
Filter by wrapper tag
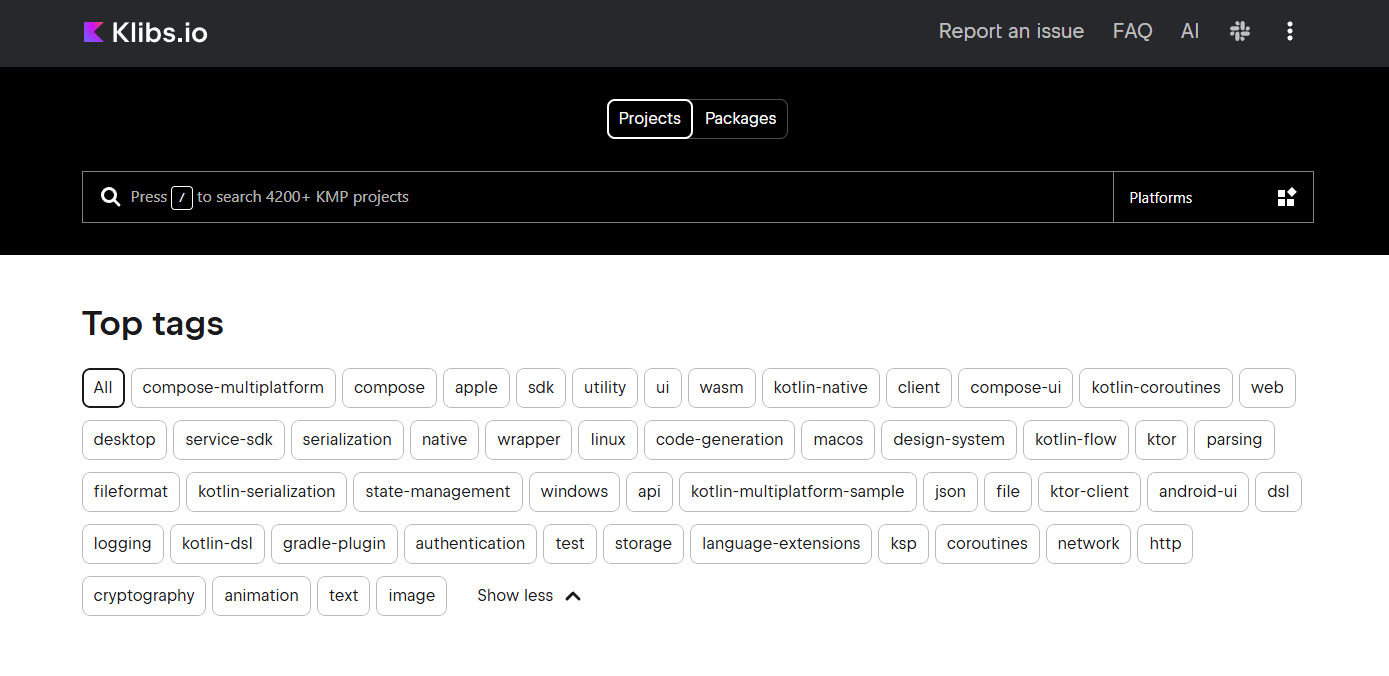point(529,440)
